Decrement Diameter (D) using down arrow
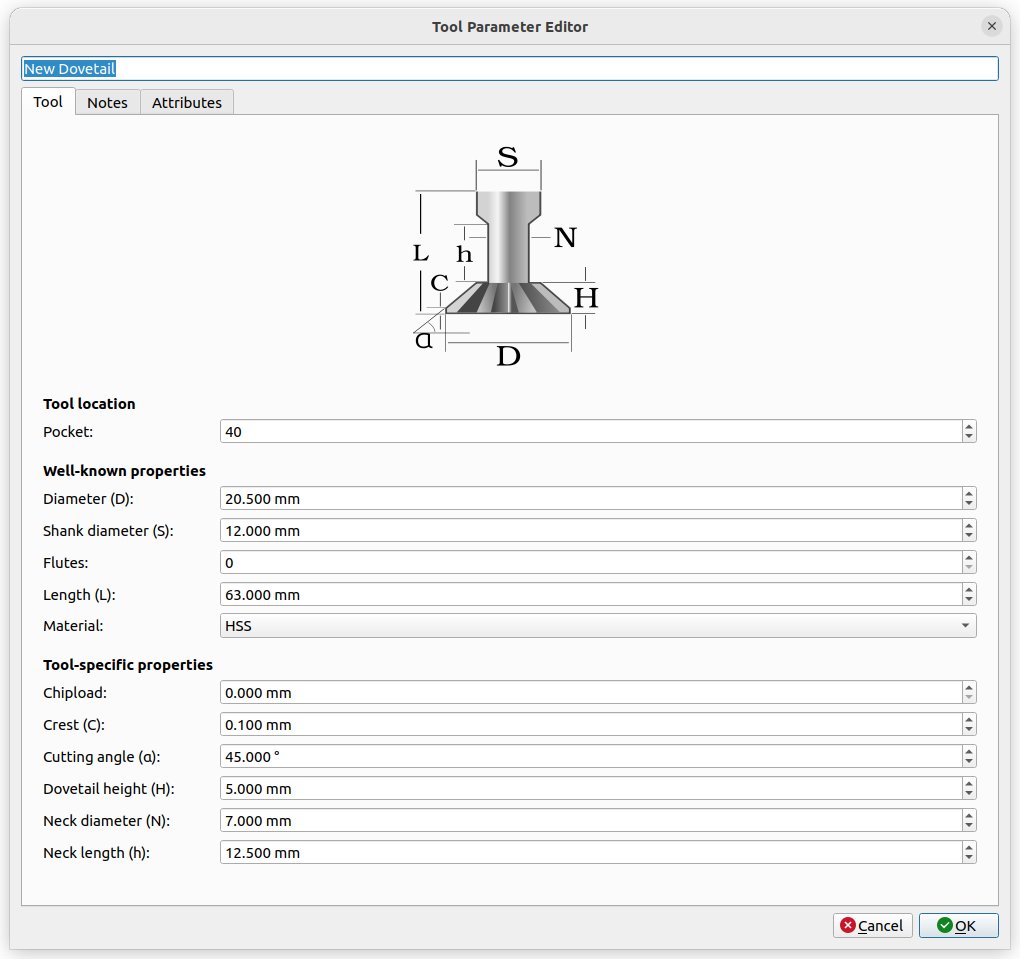1020x959 pixels. coord(969,504)
